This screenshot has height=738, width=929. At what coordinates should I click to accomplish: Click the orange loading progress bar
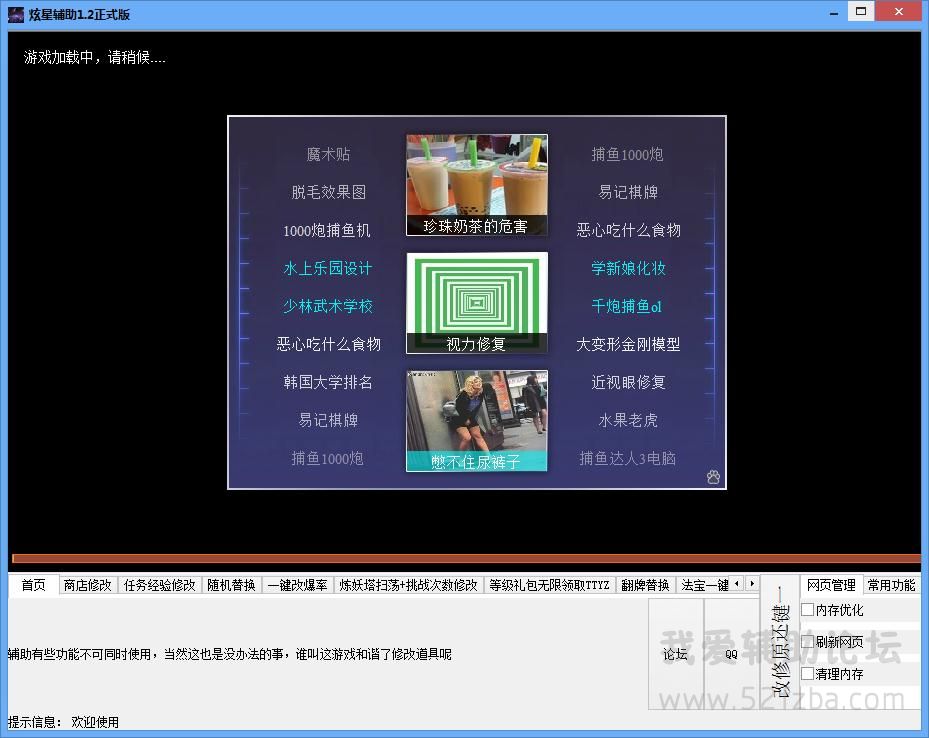(x=465, y=559)
